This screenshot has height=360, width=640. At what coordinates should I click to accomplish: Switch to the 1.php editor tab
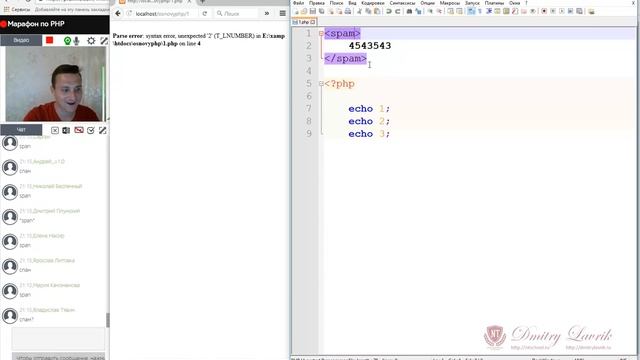(x=304, y=22)
